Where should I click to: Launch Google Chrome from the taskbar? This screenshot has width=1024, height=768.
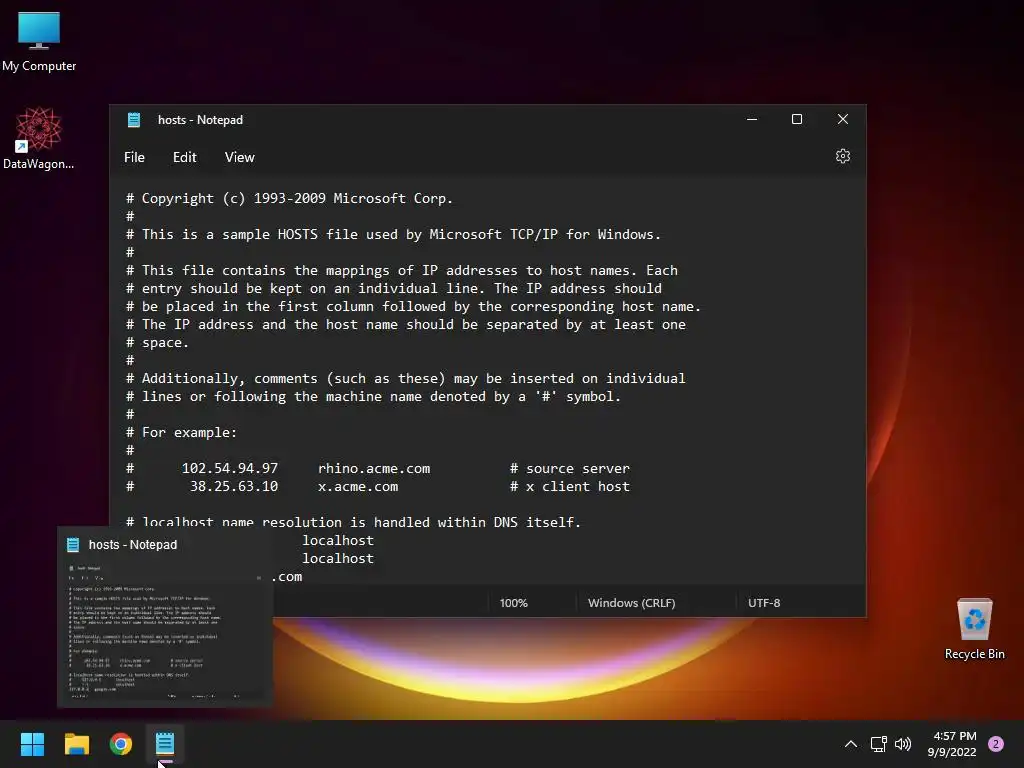pos(121,744)
